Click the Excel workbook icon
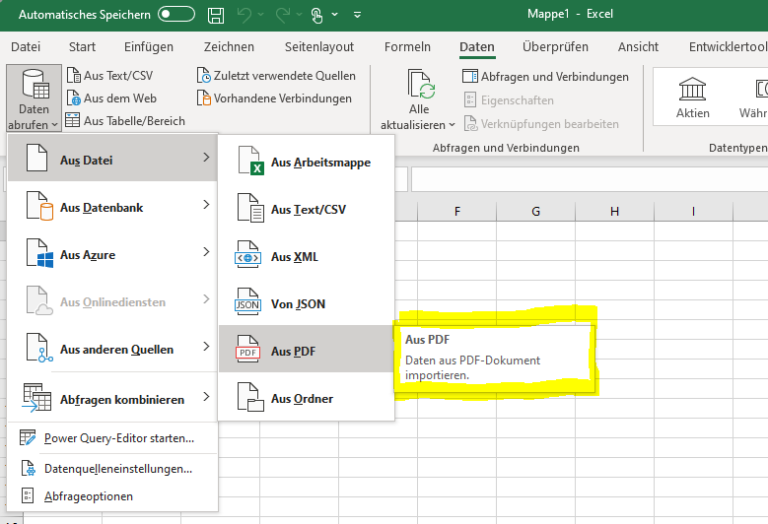Image resolution: width=768 pixels, height=524 pixels. coord(251,161)
